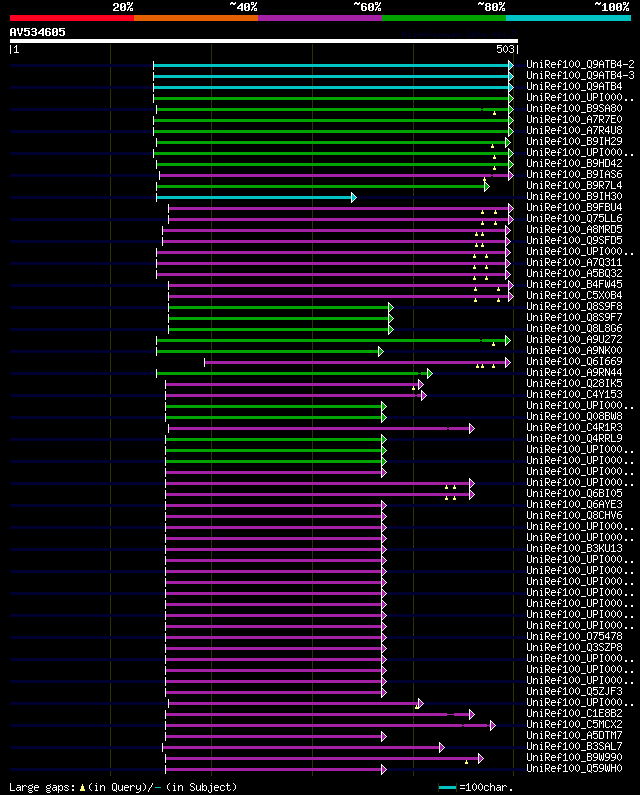Select hit label UniRef100_Q4RRL9
The image size is (640, 795).
point(574,439)
